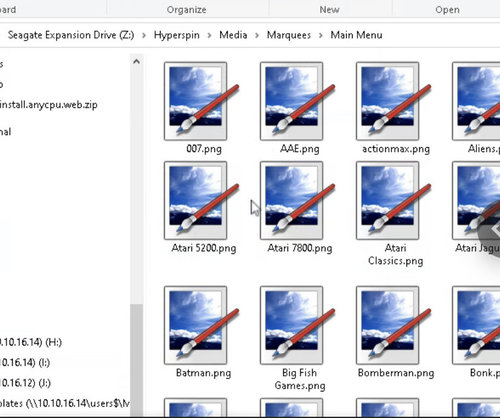Click the Atari 5200.png file name
The width and height of the screenshot is (500, 418).
click(x=204, y=248)
